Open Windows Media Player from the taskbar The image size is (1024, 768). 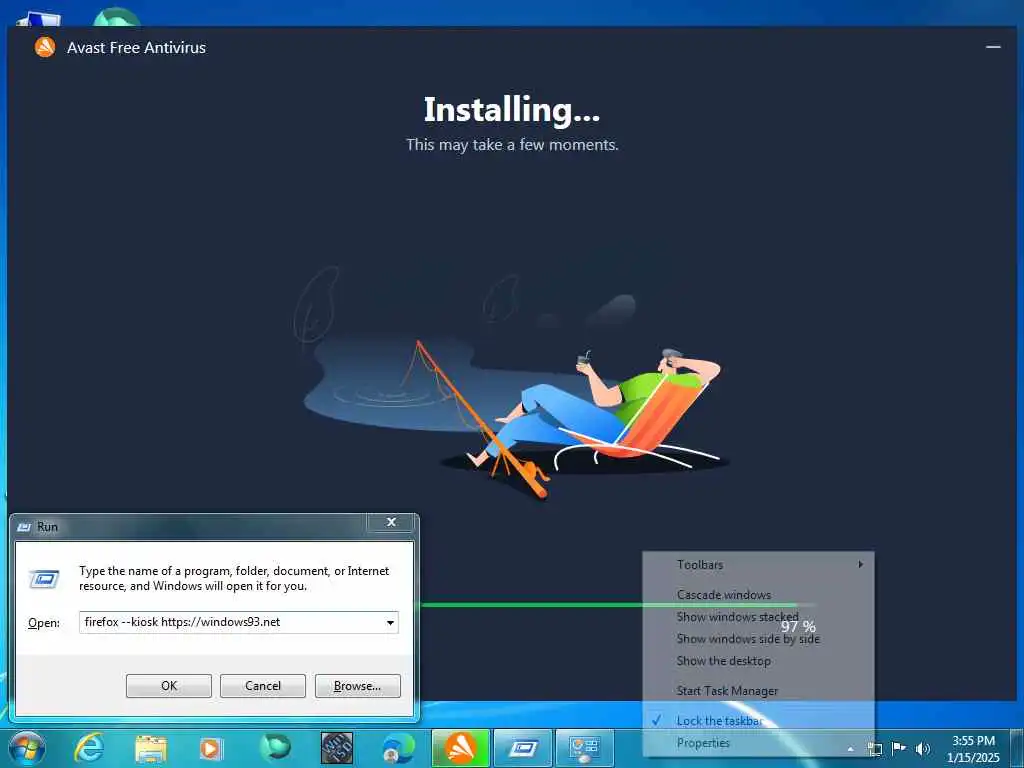pyautogui.click(x=212, y=748)
